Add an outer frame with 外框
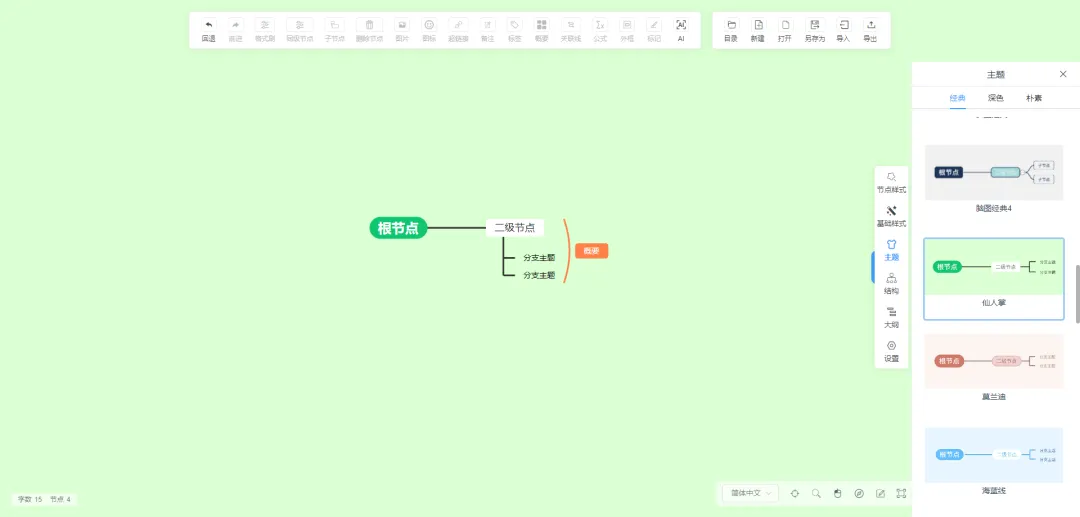1080x517 pixels. 627,25
